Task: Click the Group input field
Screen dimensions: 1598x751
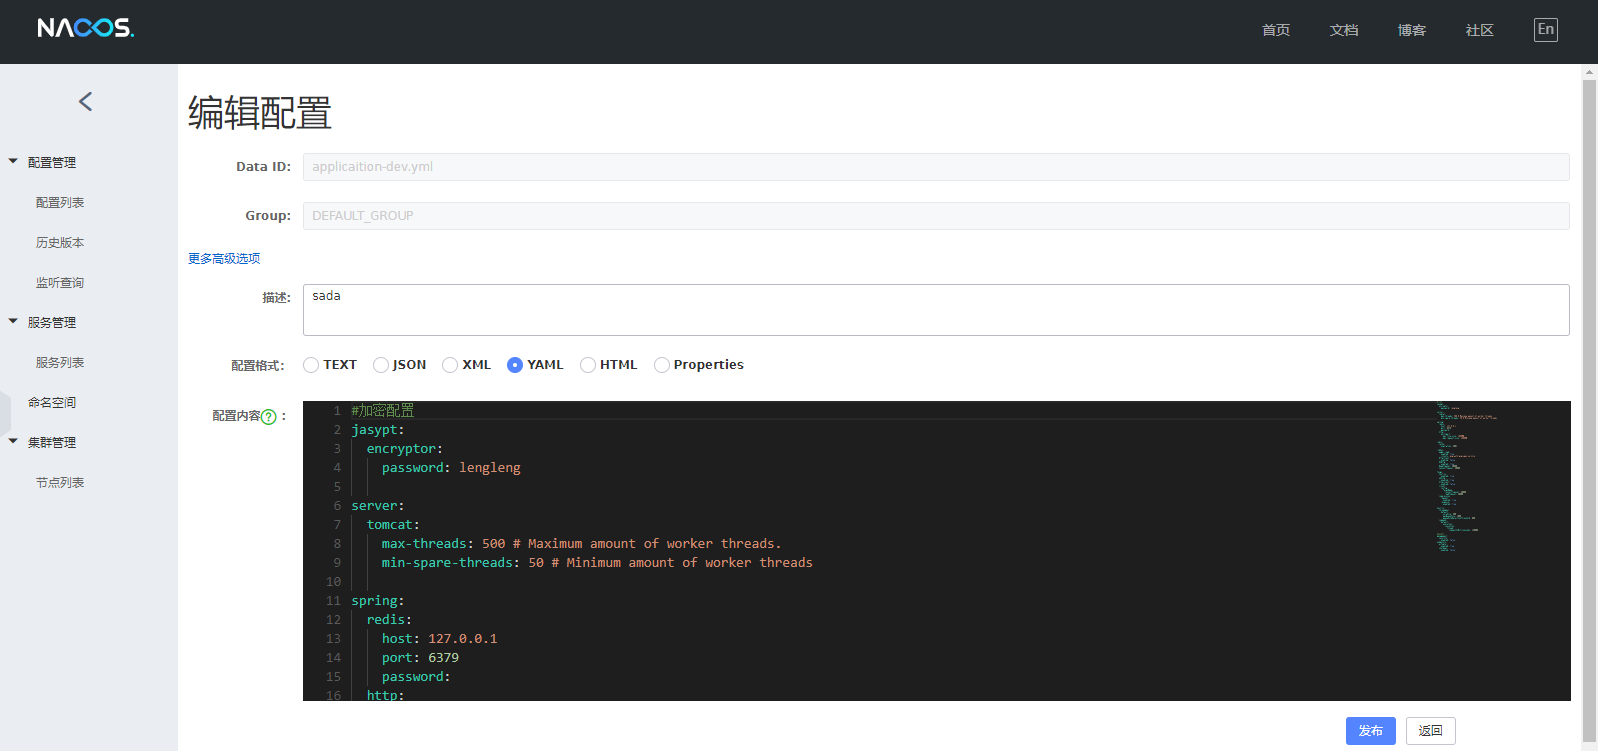Action: coord(936,216)
